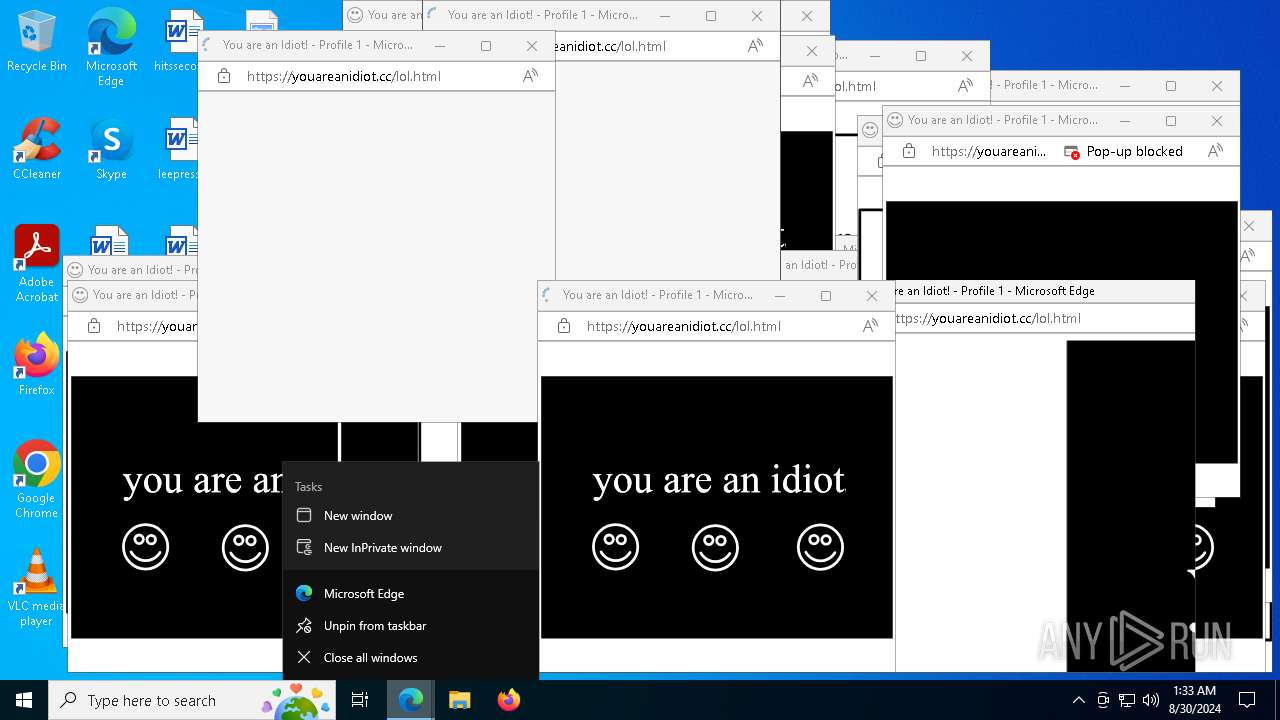Click Firefox taskbar icon
The image size is (1280, 720).
pyautogui.click(x=508, y=700)
